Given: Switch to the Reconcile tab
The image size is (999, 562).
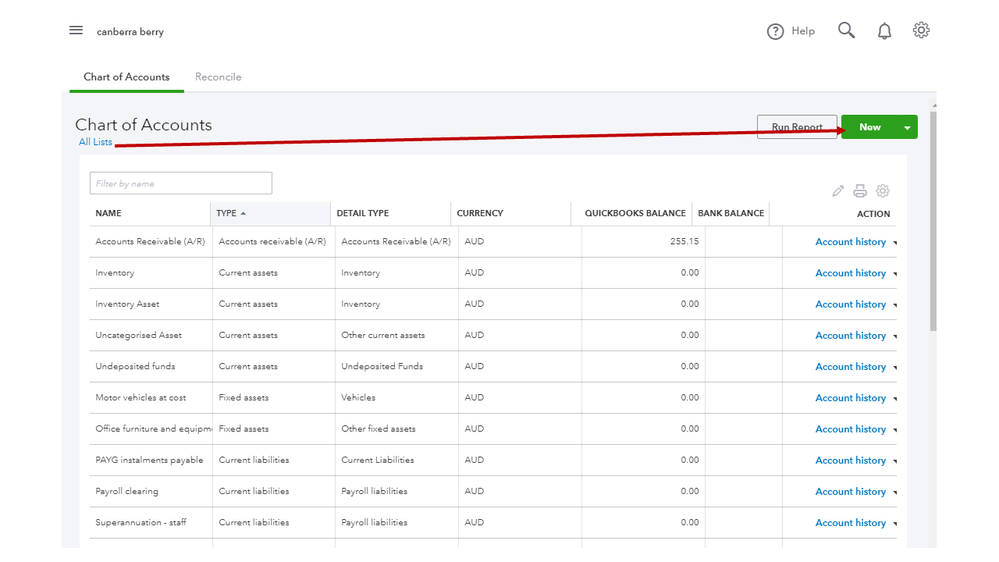Looking at the screenshot, I should point(218,77).
